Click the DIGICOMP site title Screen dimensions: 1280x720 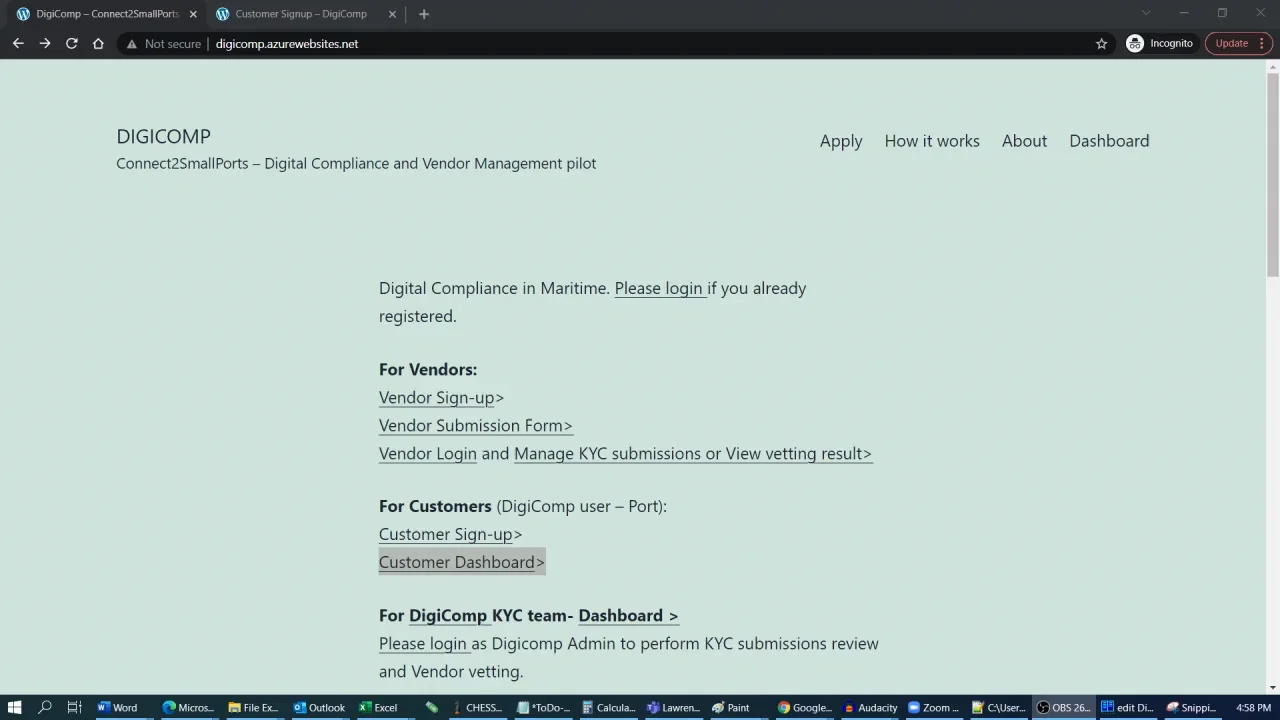coord(163,136)
